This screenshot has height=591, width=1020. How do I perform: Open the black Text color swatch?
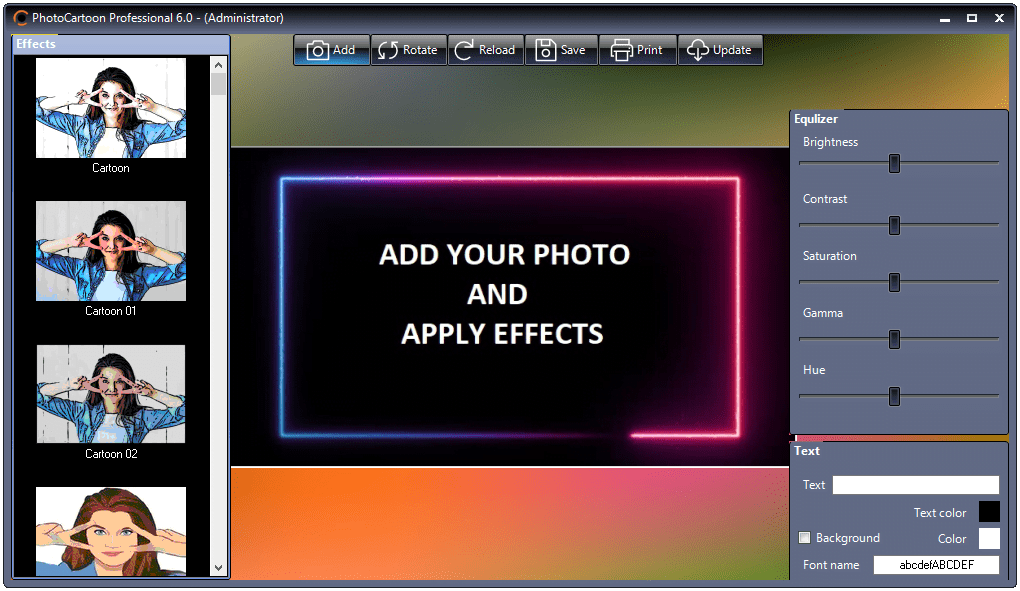989,512
